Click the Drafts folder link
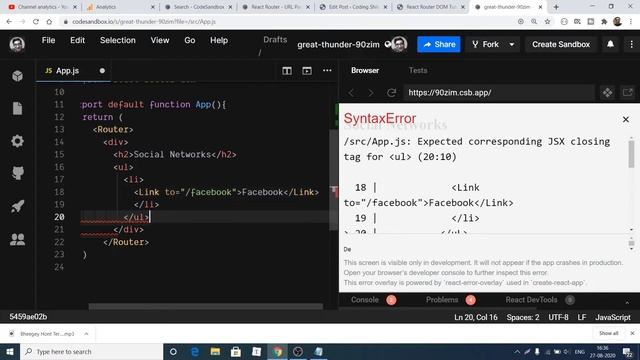Viewport: 640px width, 360px height. (x=275, y=40)
